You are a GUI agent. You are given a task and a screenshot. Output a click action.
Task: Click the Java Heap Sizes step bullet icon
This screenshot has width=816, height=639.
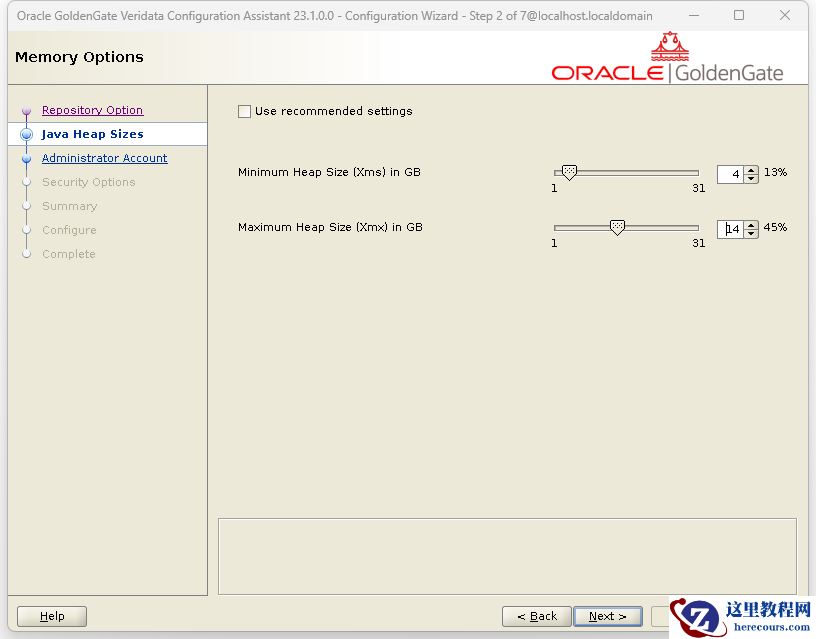27,134
